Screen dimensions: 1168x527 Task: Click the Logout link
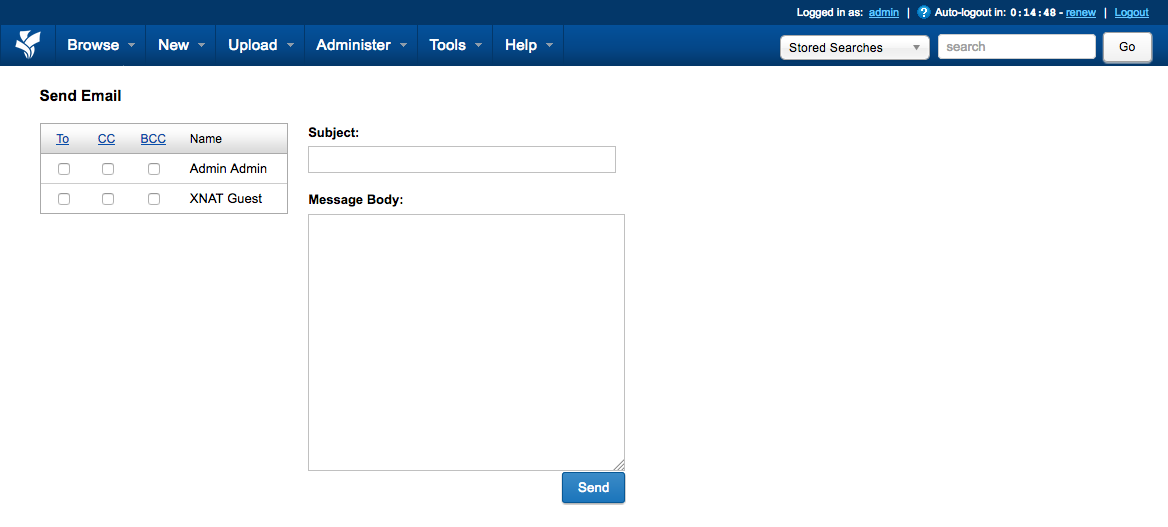coord(1131,13)
